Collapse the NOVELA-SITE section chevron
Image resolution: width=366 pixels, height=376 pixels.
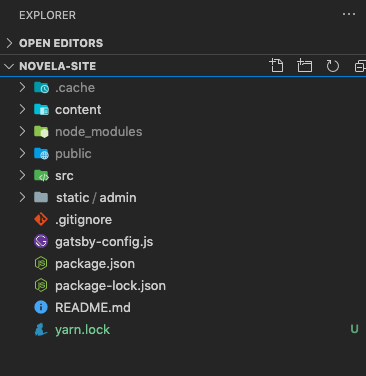[x=9, y=66]
